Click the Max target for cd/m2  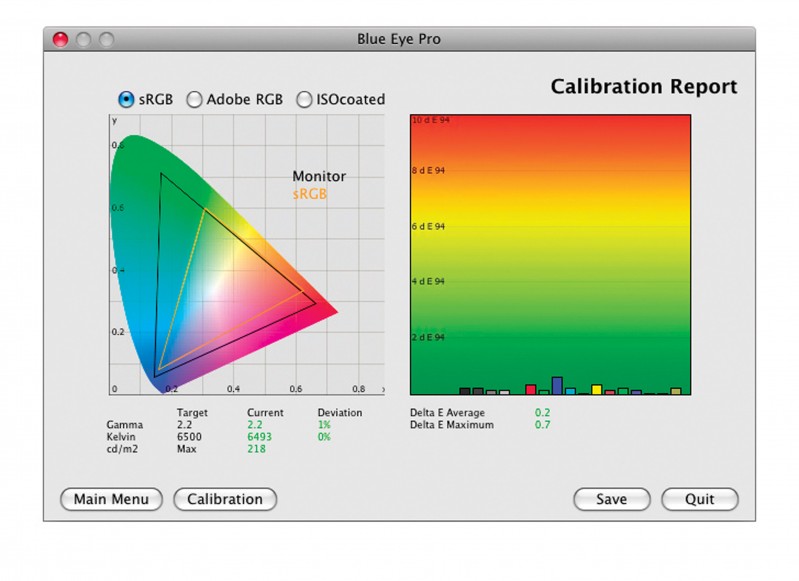coord(187,449)
